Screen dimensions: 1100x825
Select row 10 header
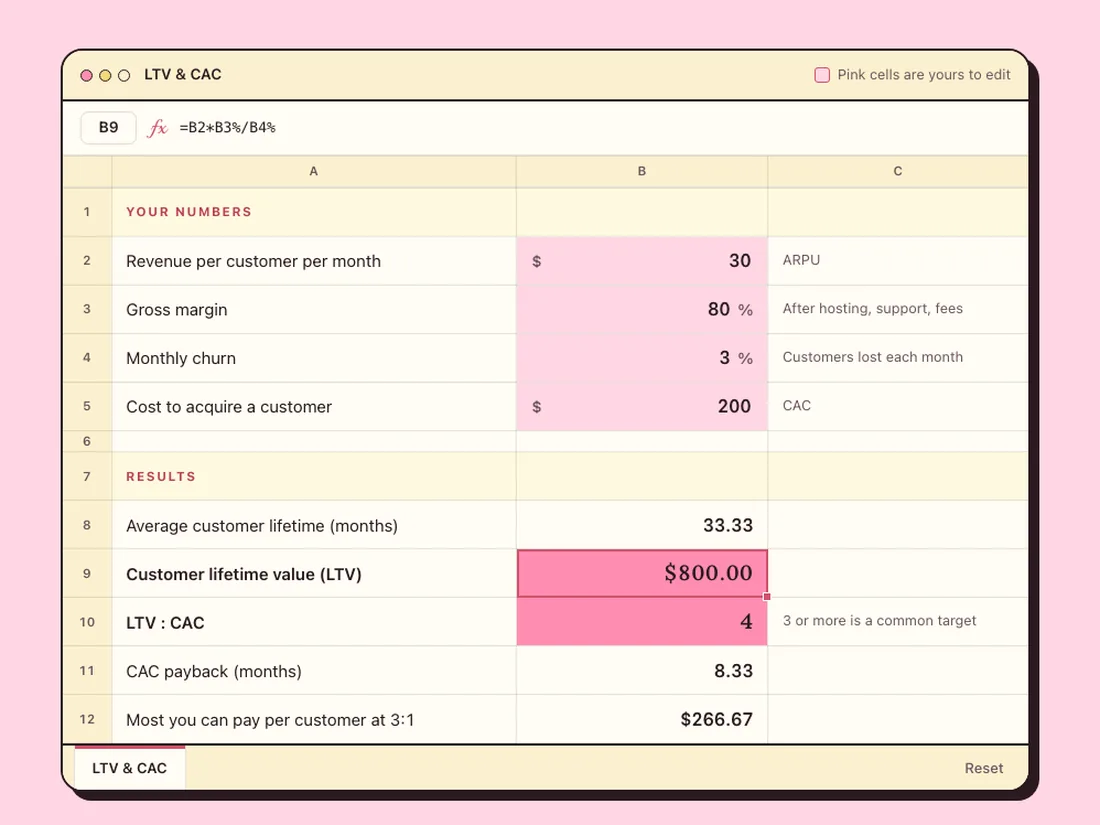(x=87, y=622)
